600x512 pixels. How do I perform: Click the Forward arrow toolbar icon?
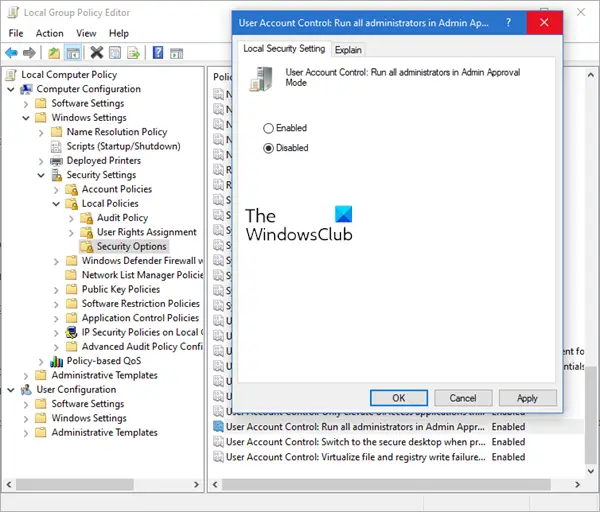(x=29, y=53)
